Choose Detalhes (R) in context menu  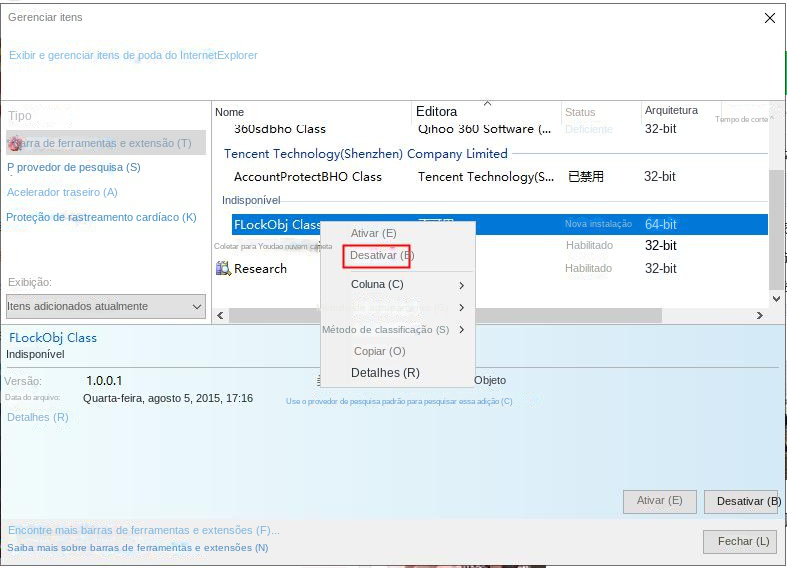(x=385, y=373)
